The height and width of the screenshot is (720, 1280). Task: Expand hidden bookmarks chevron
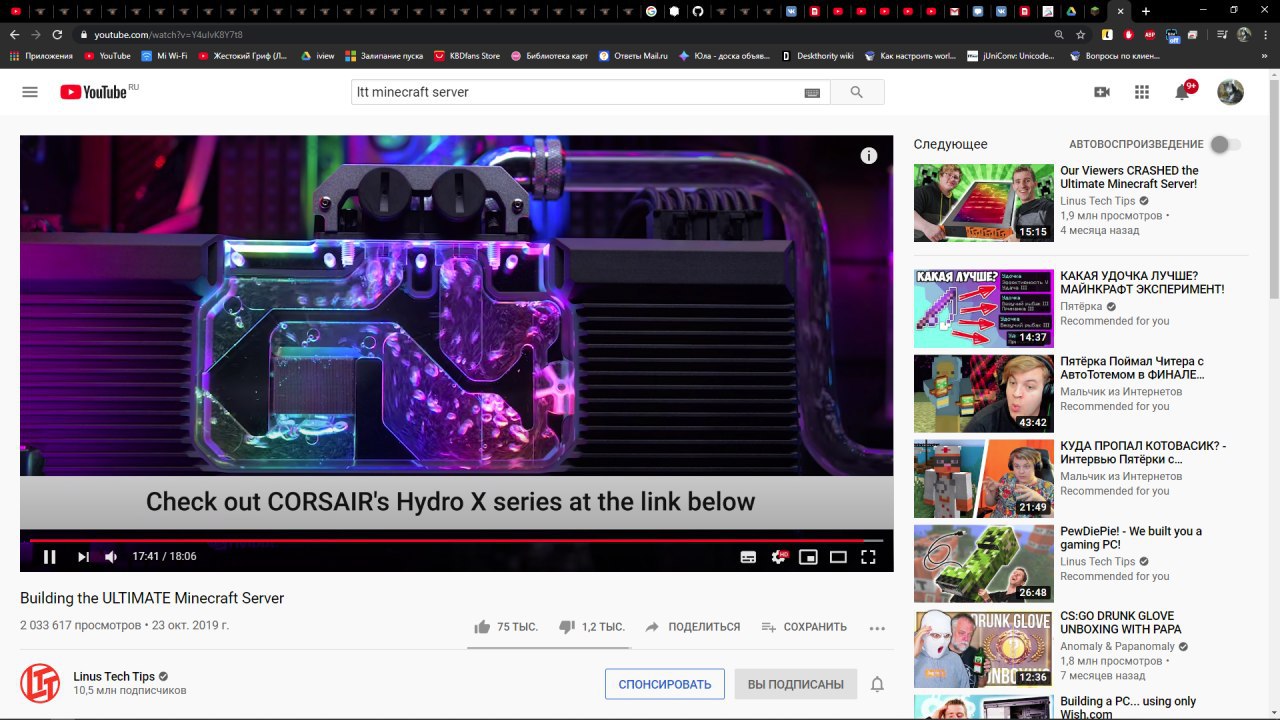click(1264, 56)
